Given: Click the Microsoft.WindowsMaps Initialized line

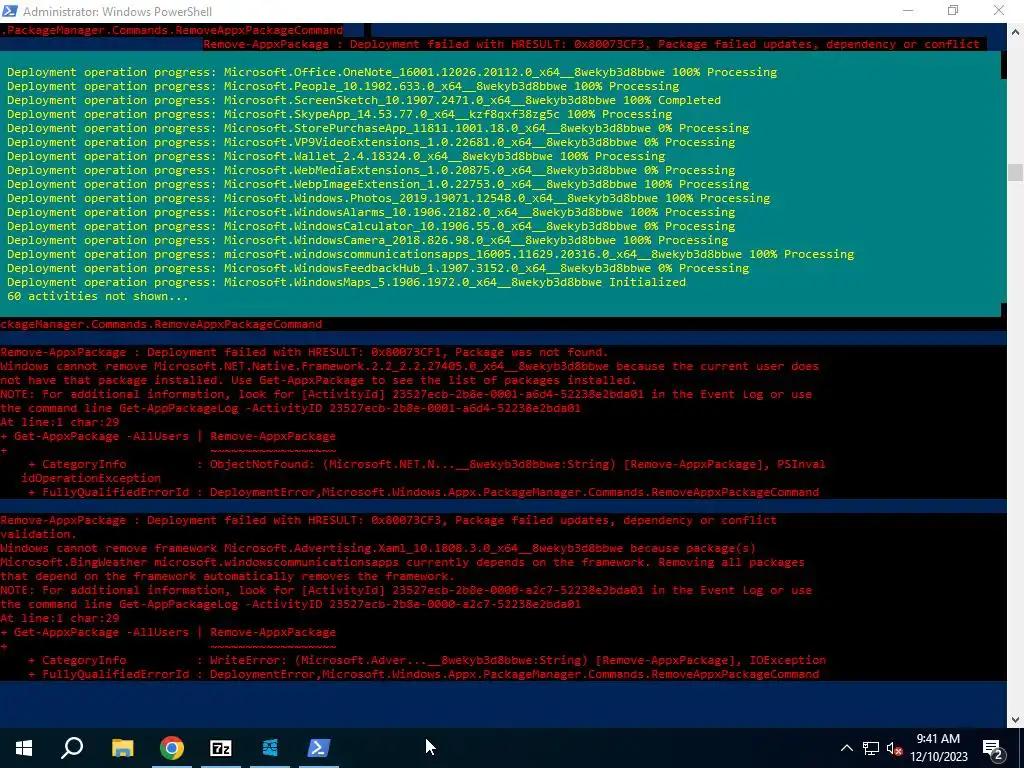Looking at the screenshot, I should pyautogui.click(x=346, y=282).
